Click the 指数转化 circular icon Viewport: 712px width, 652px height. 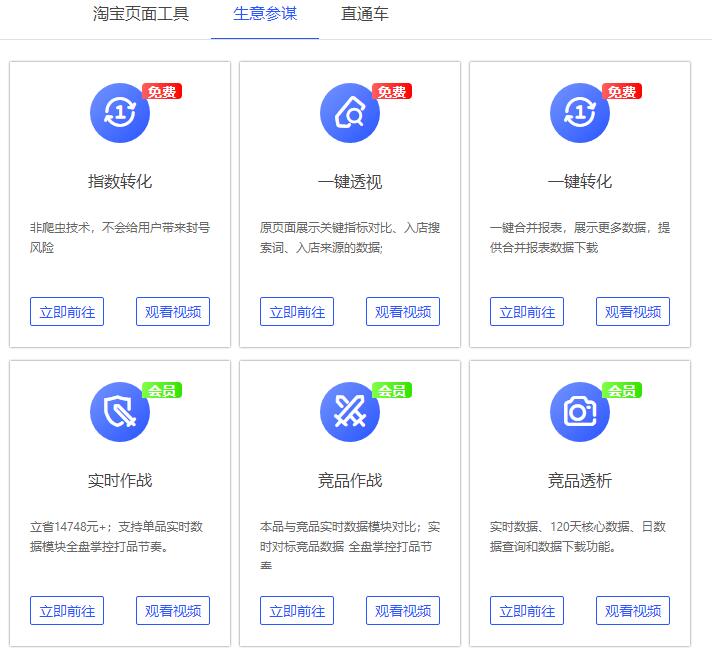(x=120, y=113)
